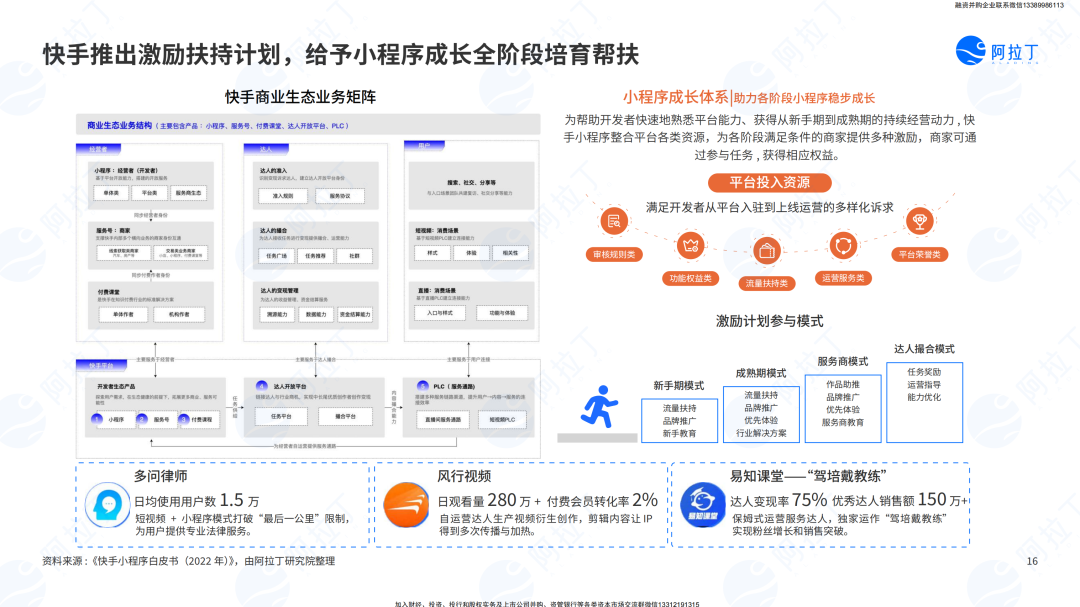Click the 样式 box under 短视频
The width and height of the screenshot is (1080, 607).
click(433, 253)
